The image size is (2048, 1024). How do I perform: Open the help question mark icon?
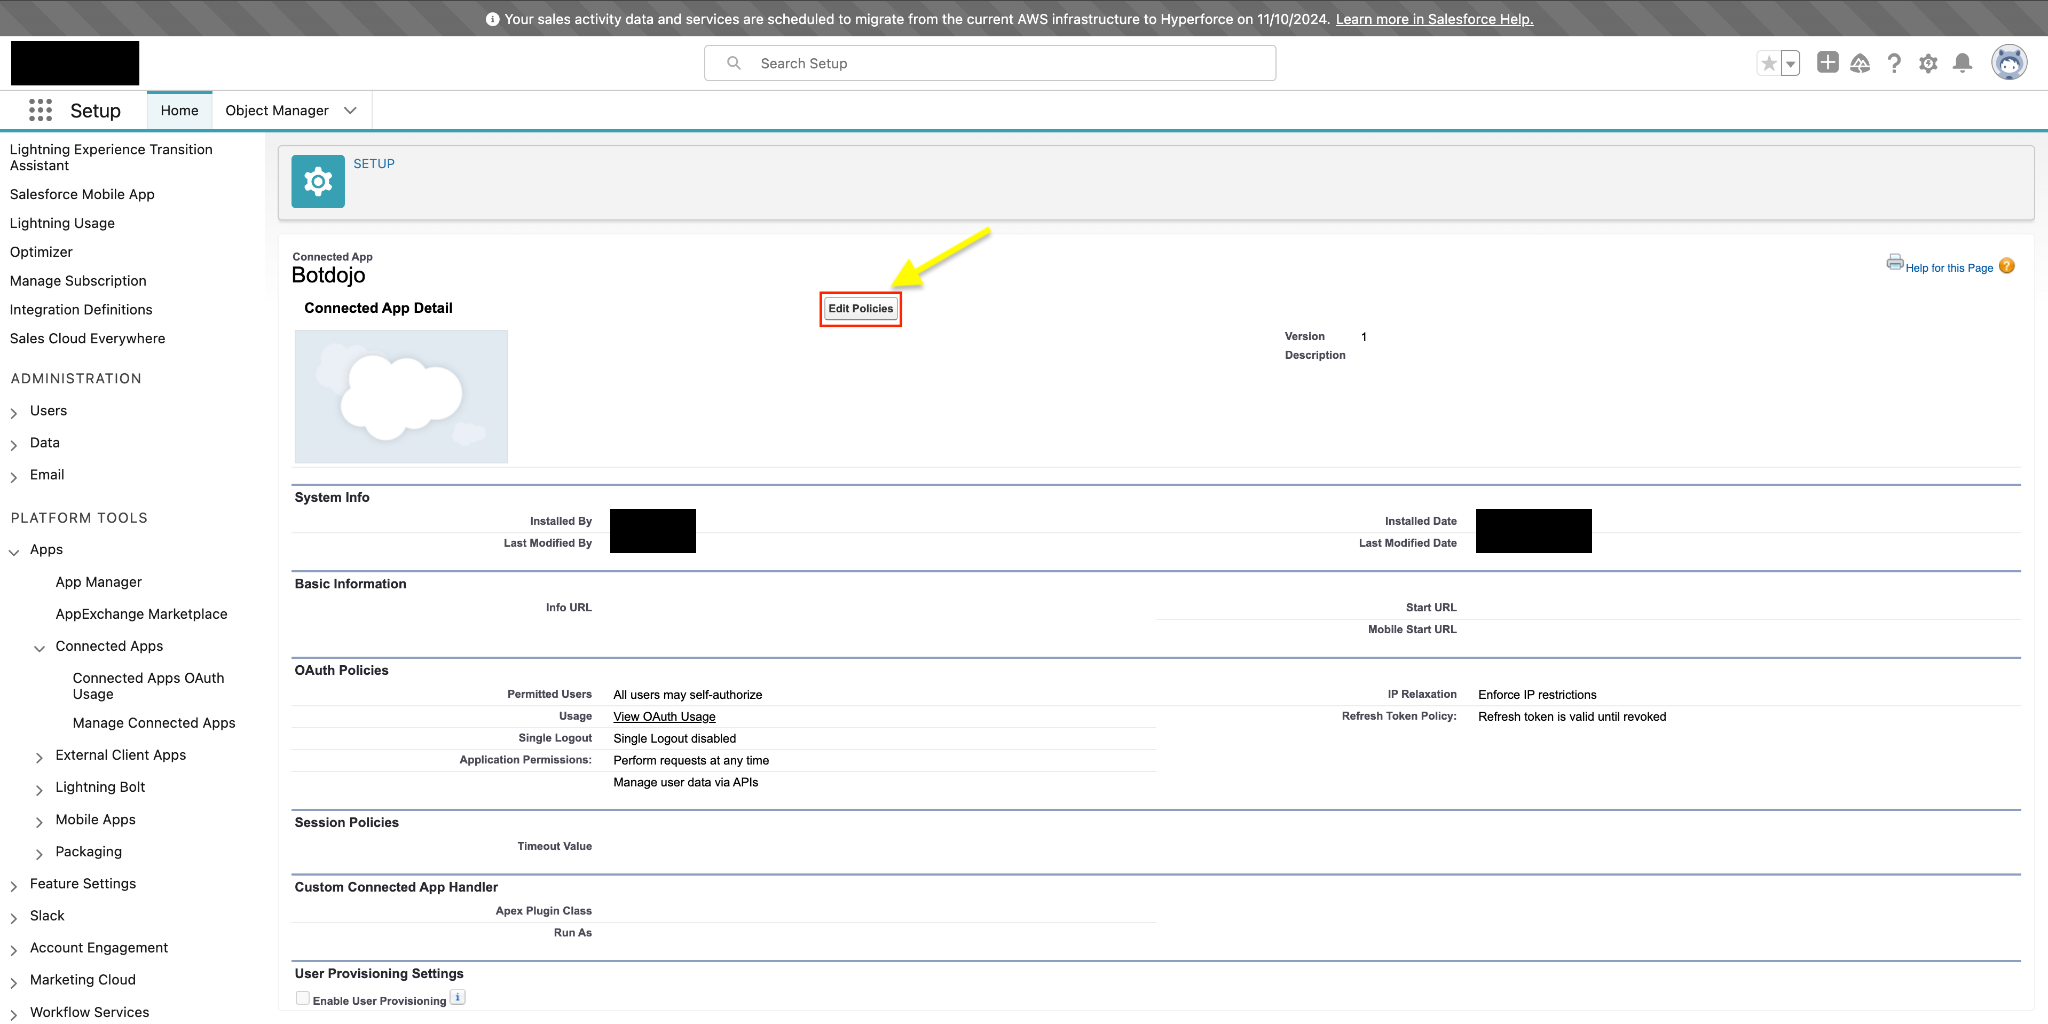(x=1894, y=64)
